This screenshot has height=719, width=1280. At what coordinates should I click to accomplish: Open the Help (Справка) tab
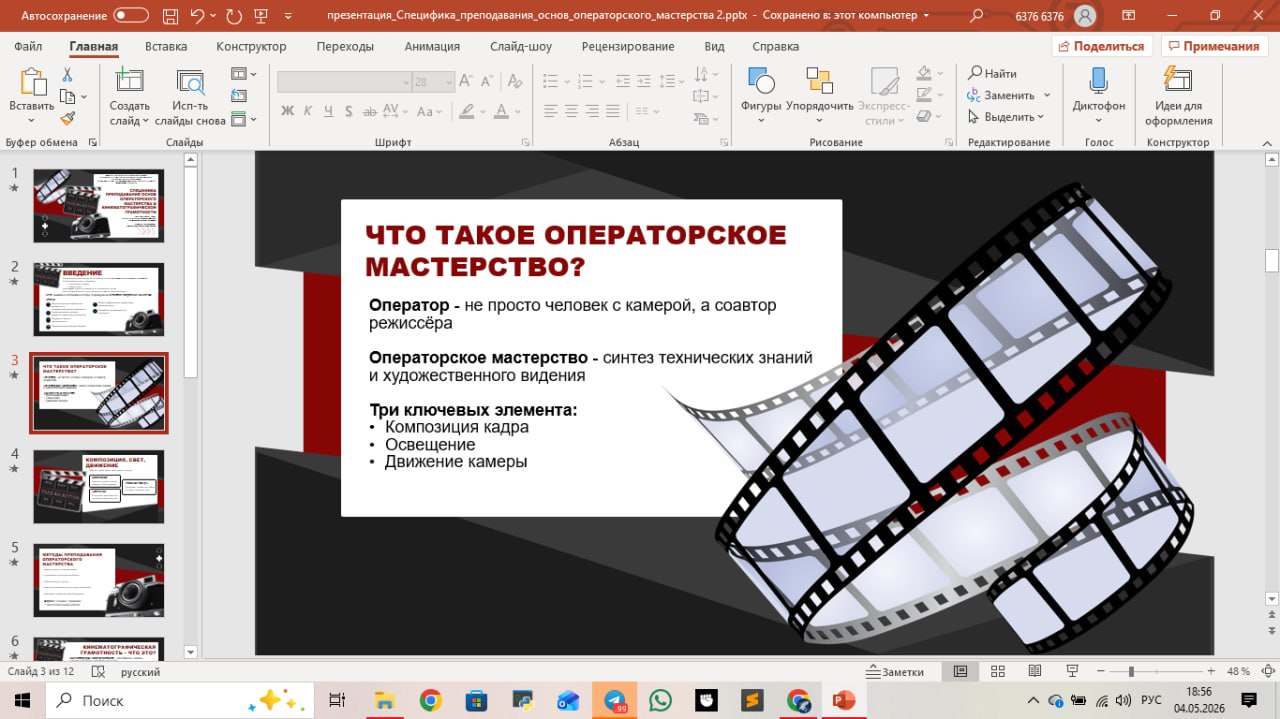775,46
